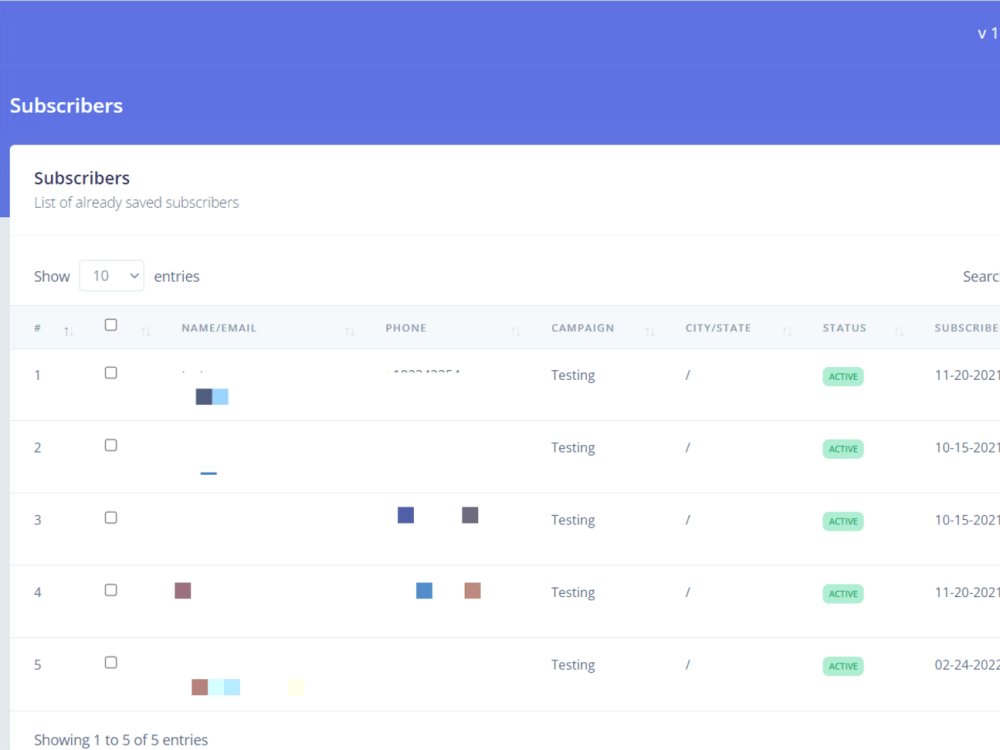
Task: Check the checkbox for subscriber row 1
Action: tap(111, 373)
